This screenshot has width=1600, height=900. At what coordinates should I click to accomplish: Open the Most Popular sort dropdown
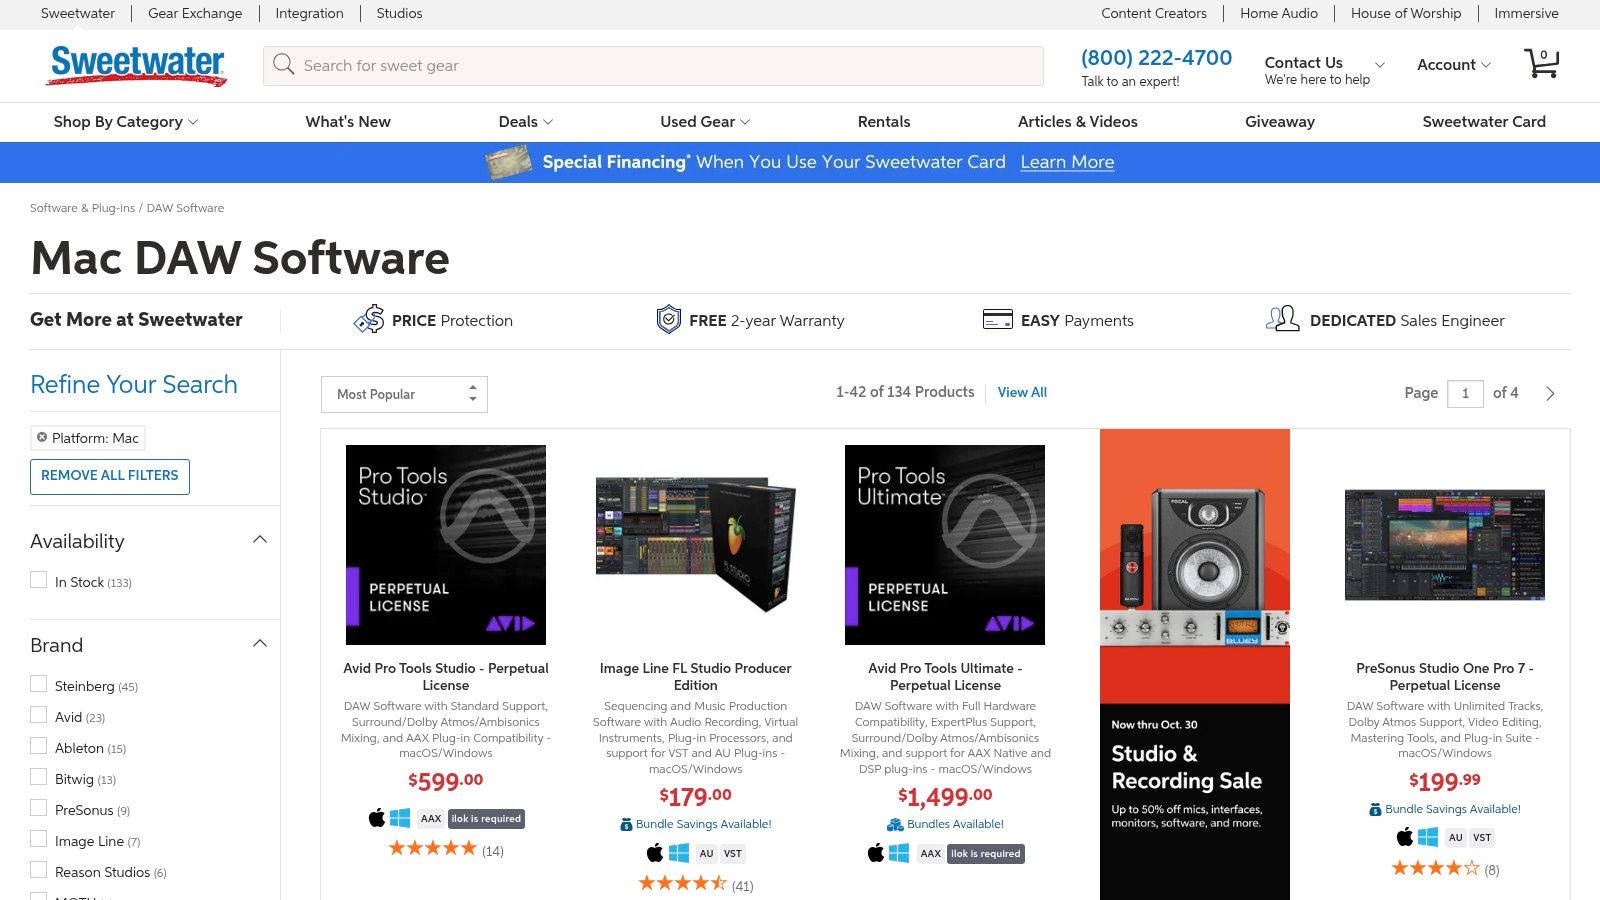click(x=403, y=394)
